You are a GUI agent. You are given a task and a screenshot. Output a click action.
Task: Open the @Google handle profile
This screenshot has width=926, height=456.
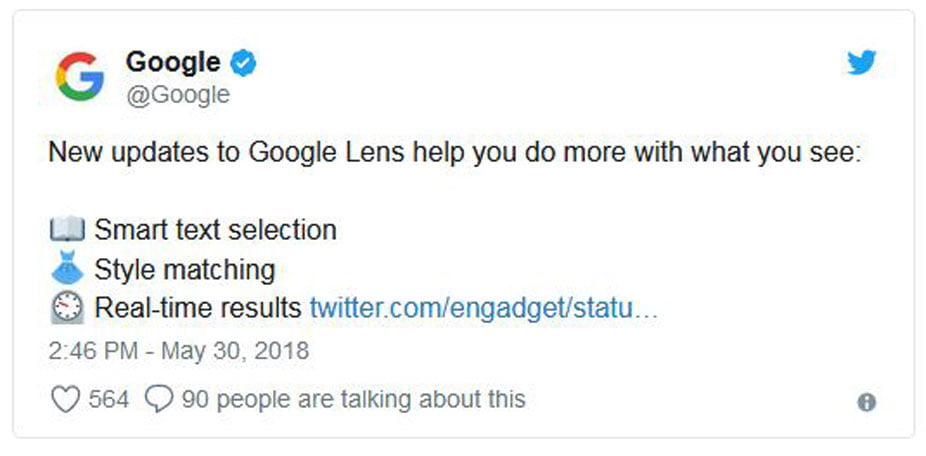point(178,95)
